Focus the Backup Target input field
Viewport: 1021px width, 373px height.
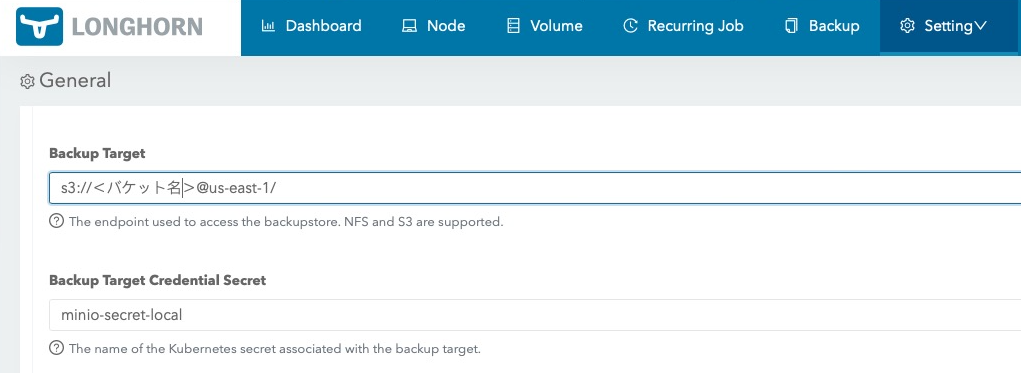[535, 188]
